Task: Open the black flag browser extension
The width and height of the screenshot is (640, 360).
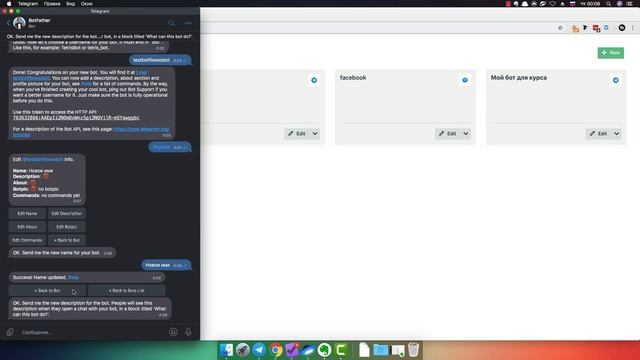Action: [x=585, y=28]
